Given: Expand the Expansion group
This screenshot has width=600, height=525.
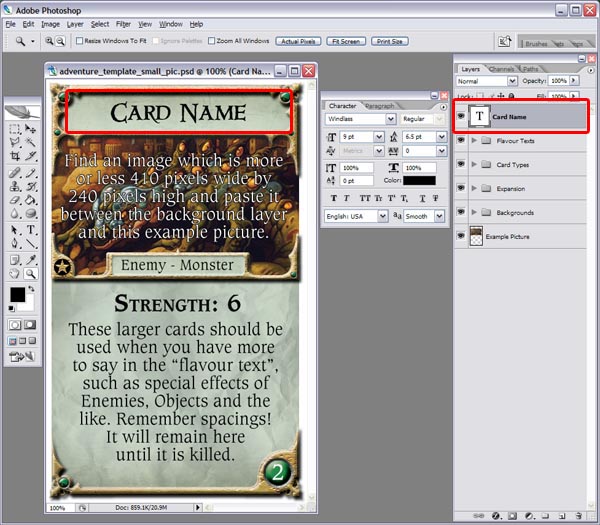Looking at the screenshot, I should 474,188.
